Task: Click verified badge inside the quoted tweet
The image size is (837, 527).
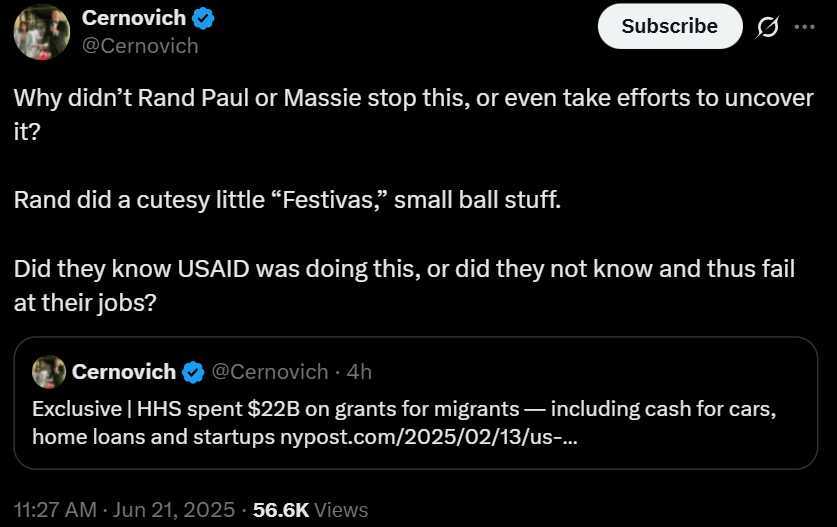Action: 193,372
